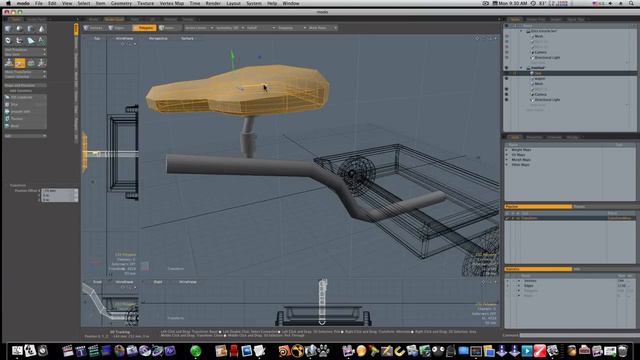The height and width of the screenshot is (360, 640).
Task: Switch to the Display tab
Action: pos(572,137)
